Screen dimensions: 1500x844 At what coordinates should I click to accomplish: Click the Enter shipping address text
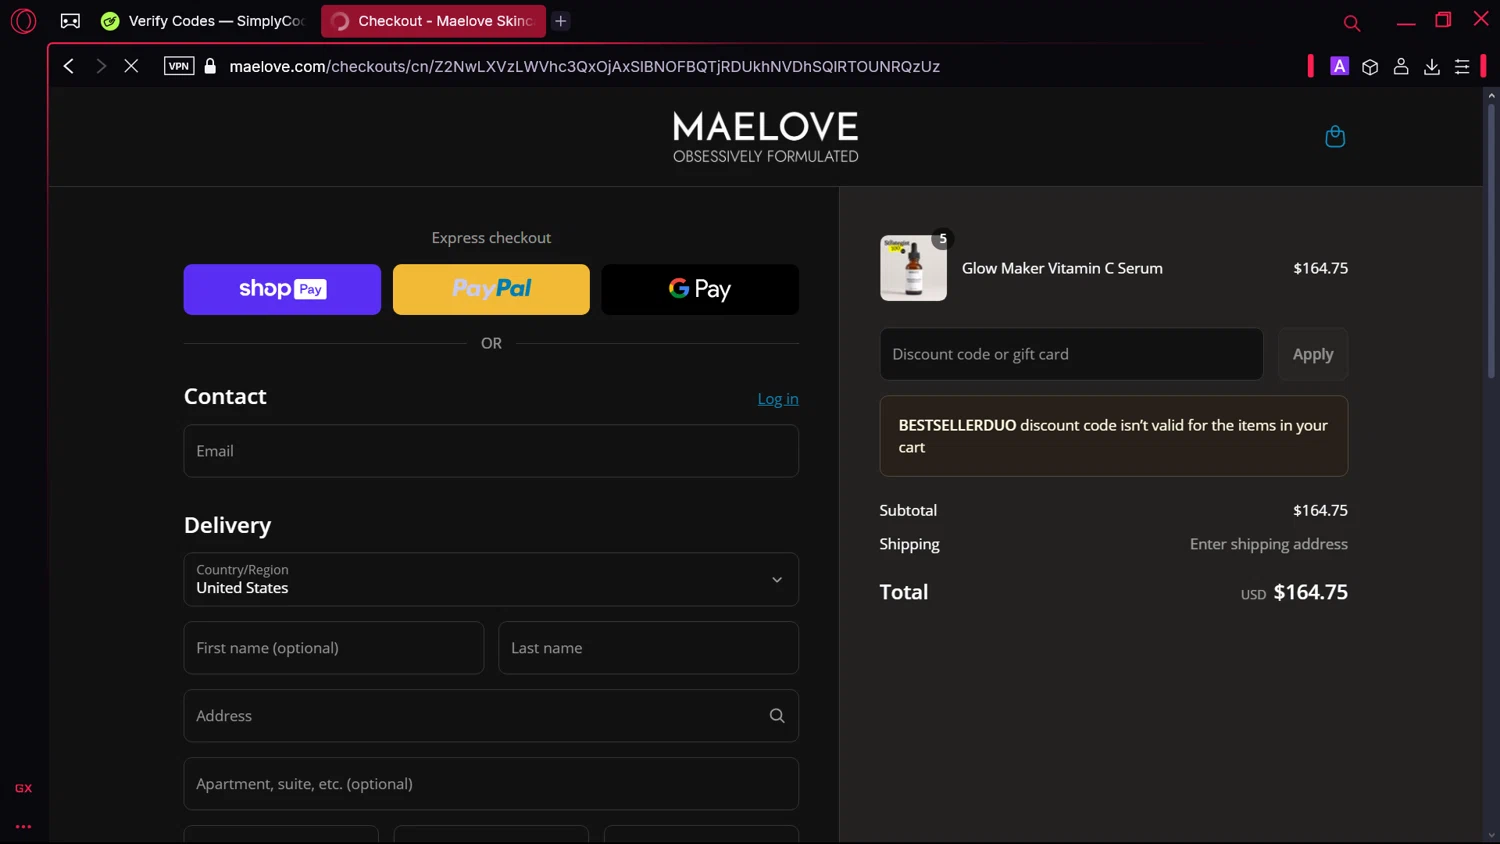(x=1268, y=544)
